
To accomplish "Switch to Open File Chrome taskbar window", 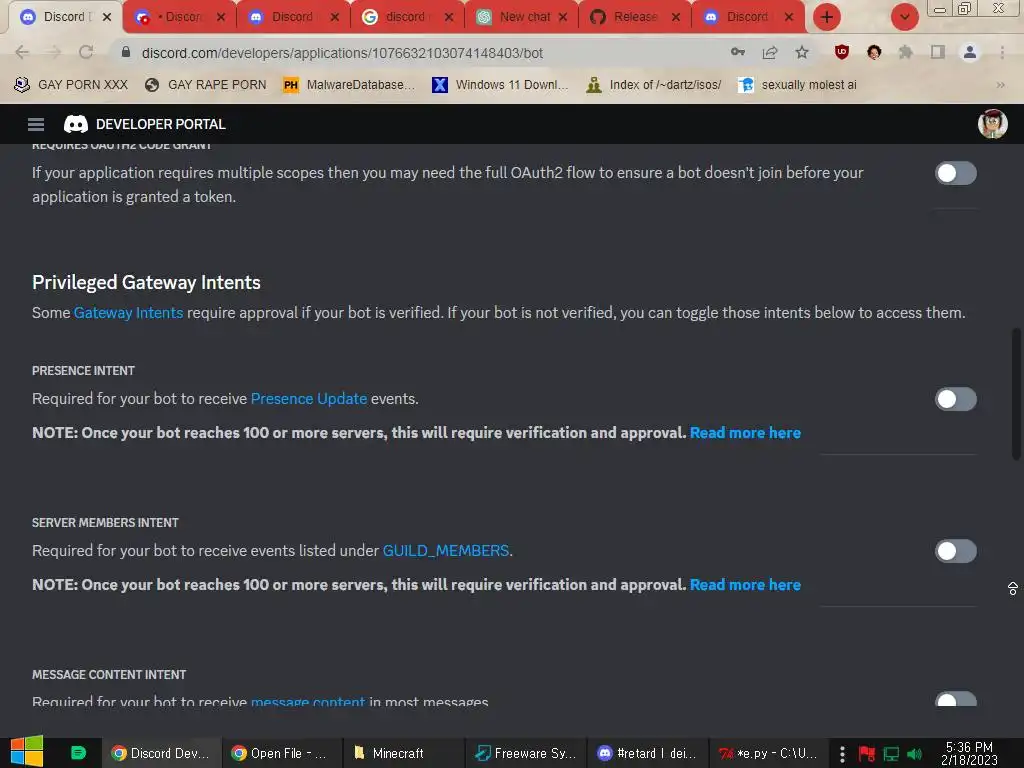I will tap(281, 754).
